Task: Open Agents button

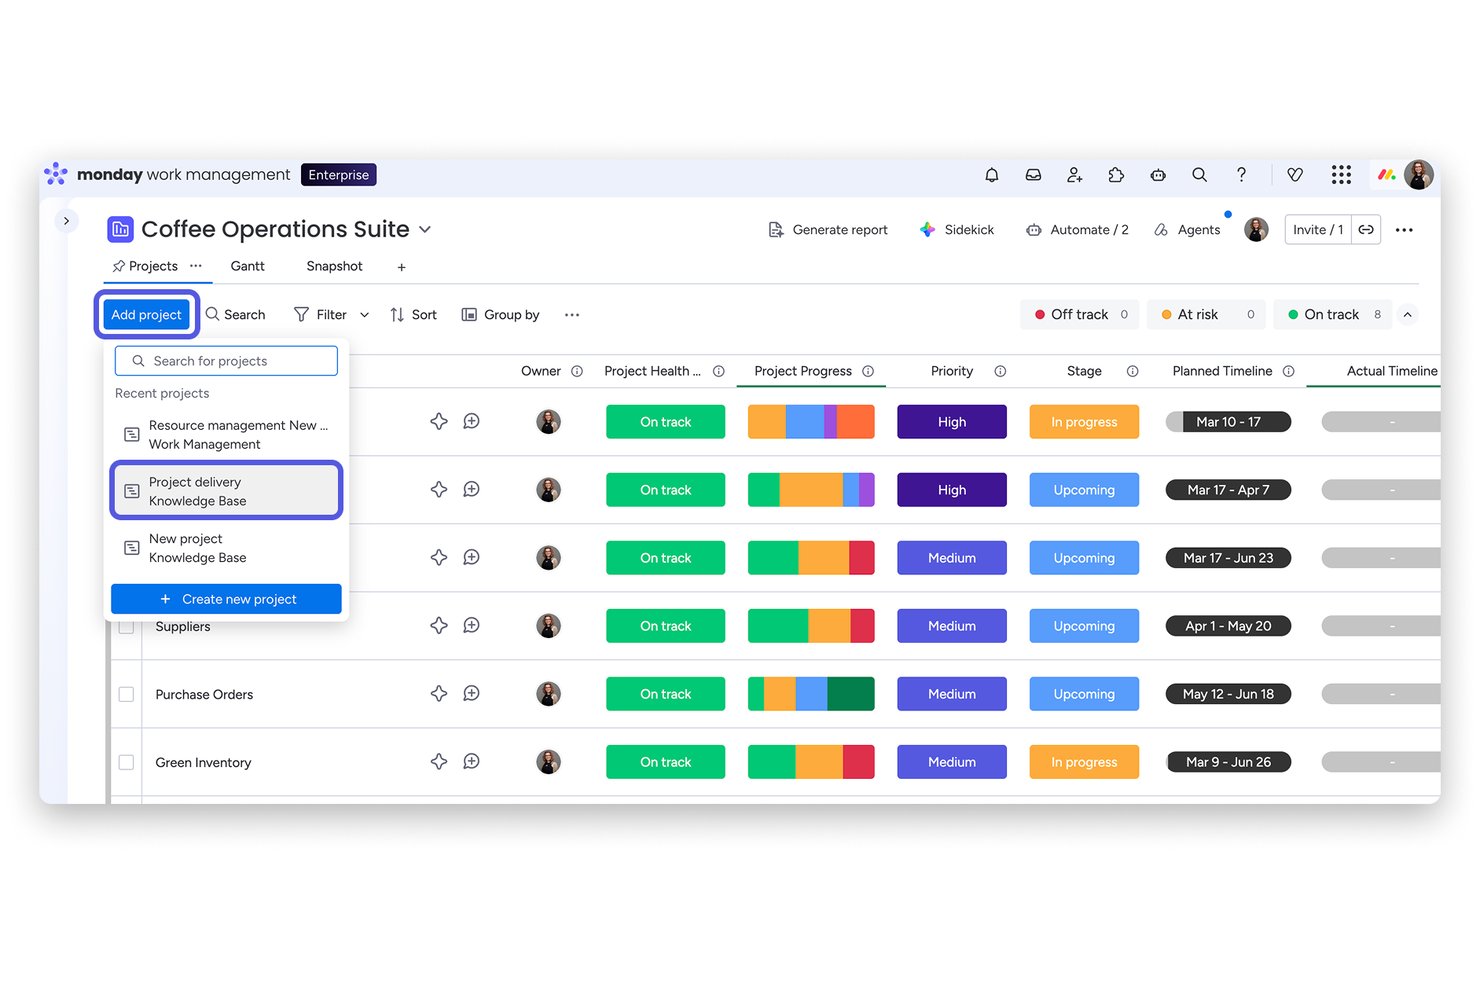Action: click(x=1187, y=230)
